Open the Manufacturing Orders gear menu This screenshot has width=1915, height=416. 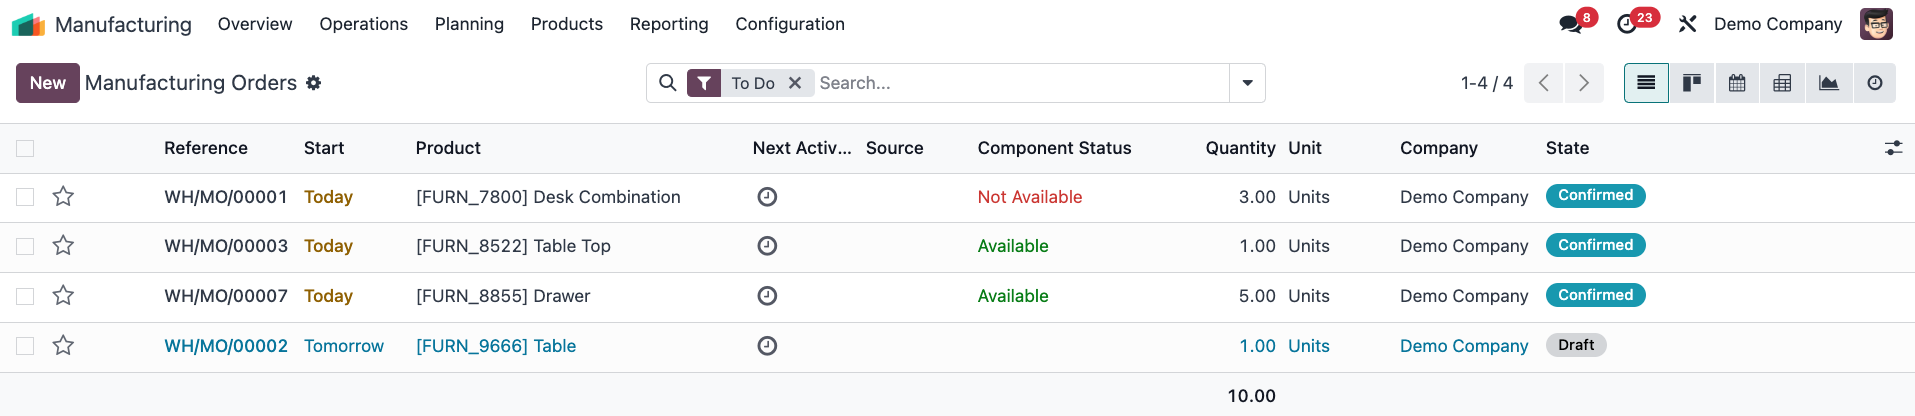click(314, 83)
